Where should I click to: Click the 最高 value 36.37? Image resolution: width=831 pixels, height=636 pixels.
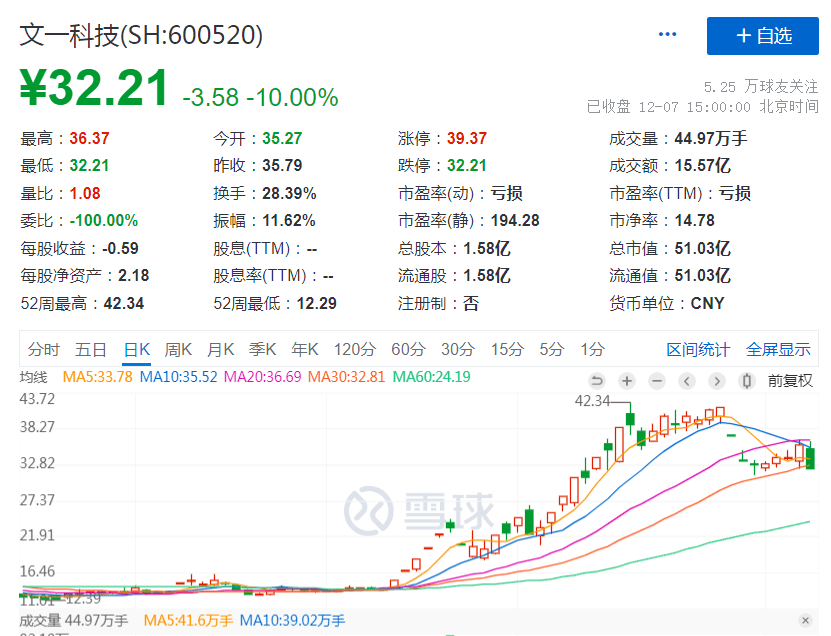pyautogui.click(x=89, y=138)
